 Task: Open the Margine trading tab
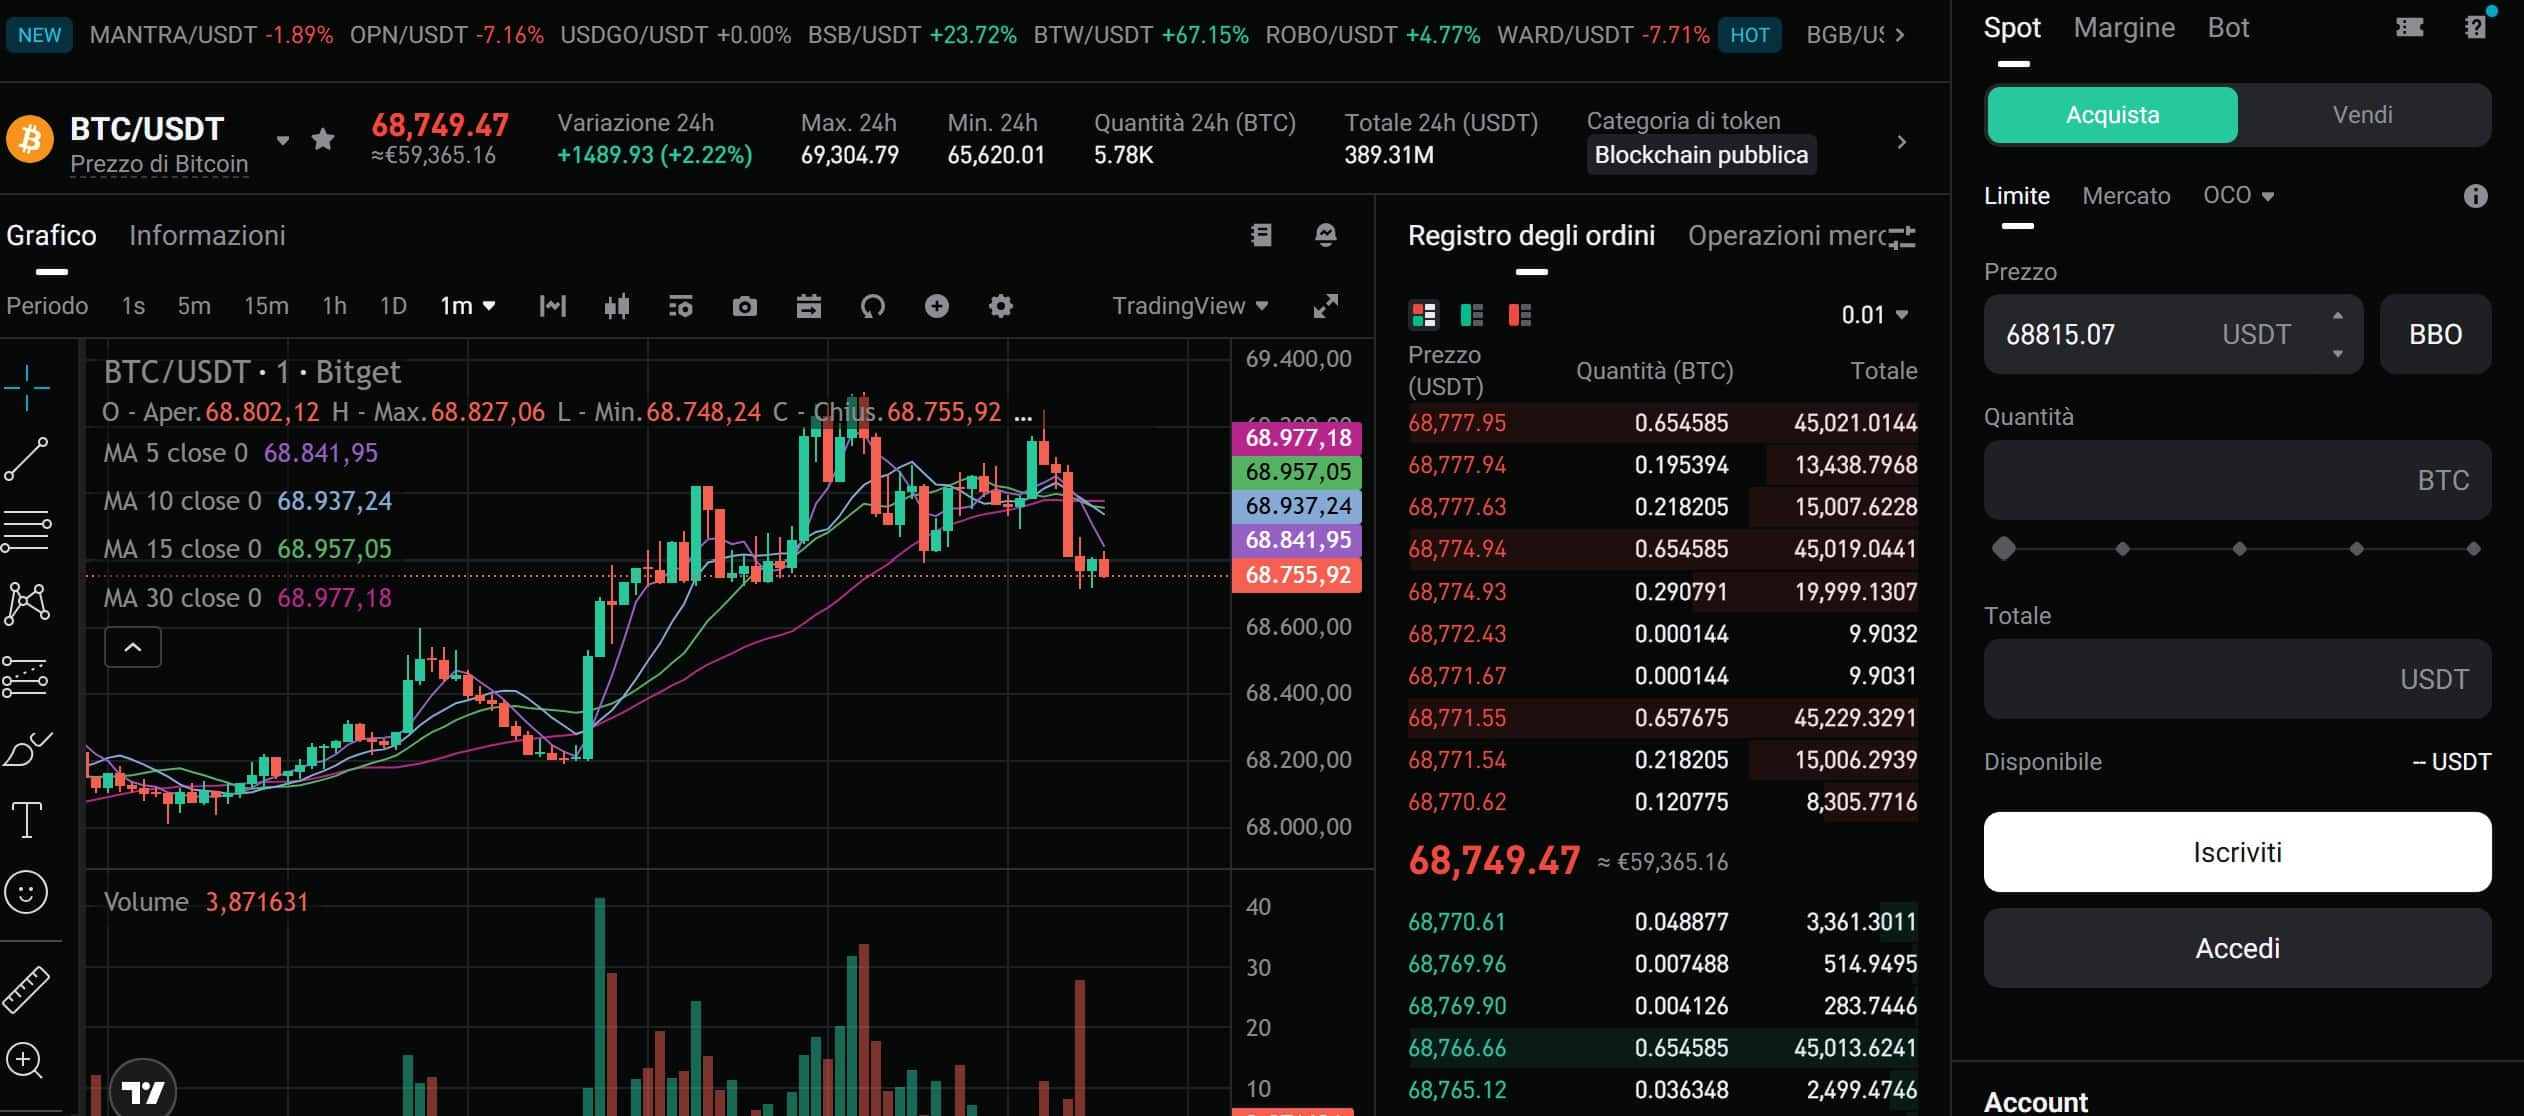coord(2124,27)
